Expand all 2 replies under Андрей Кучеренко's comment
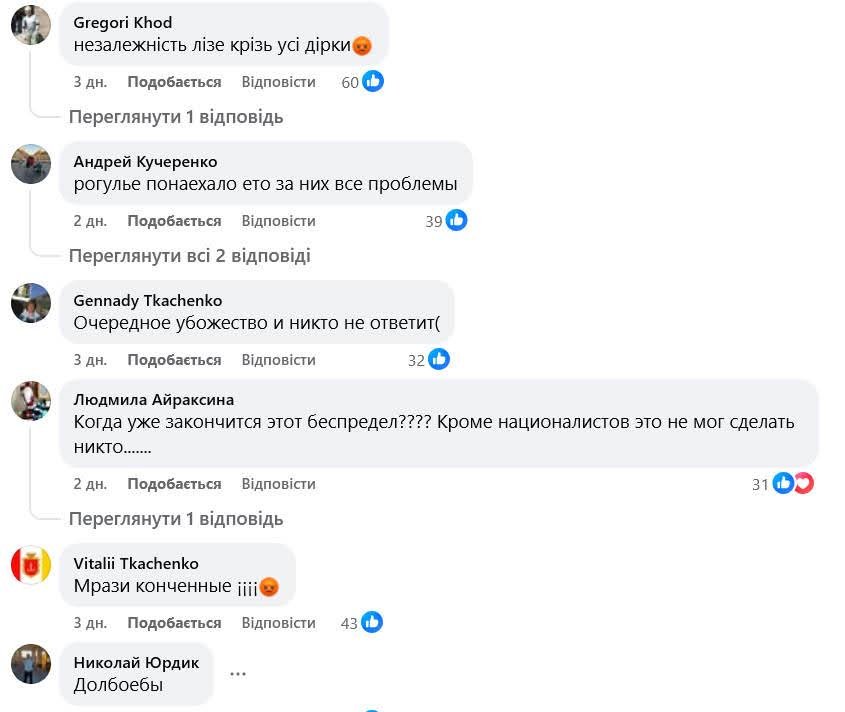 (x=189, y=256)
